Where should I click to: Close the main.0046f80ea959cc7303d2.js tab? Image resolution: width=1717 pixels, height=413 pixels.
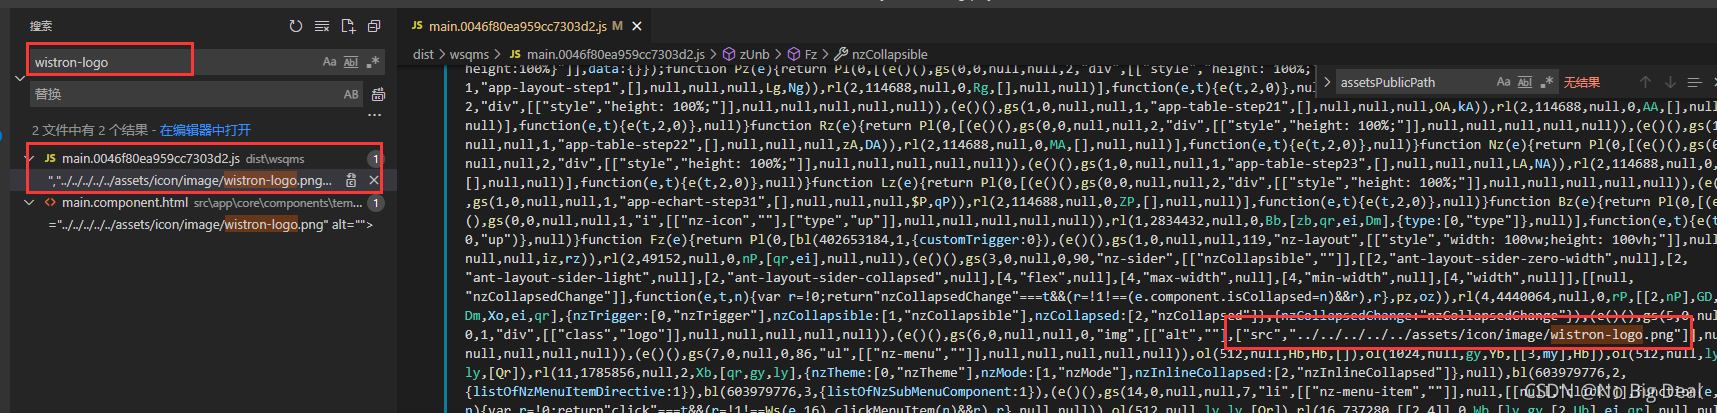coord(637,26)
